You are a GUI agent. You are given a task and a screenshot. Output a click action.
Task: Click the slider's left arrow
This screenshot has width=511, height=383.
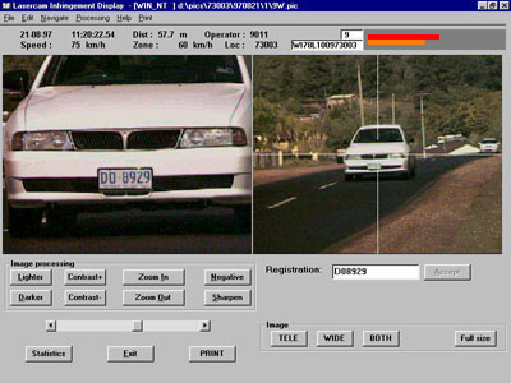(x=51, y=325)
